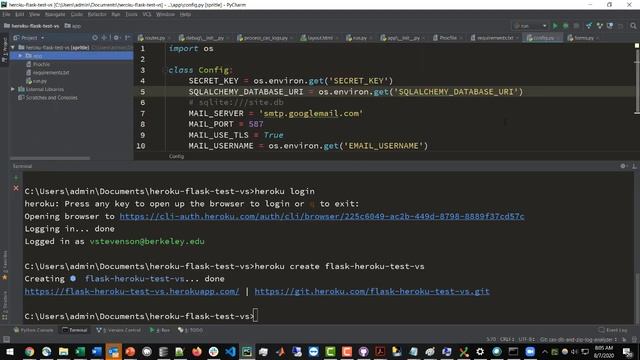The width and height of the screenshot is (640, 360).
Task: Click the collapse-all icon in Project panel
Action: [x=104, y=38]
